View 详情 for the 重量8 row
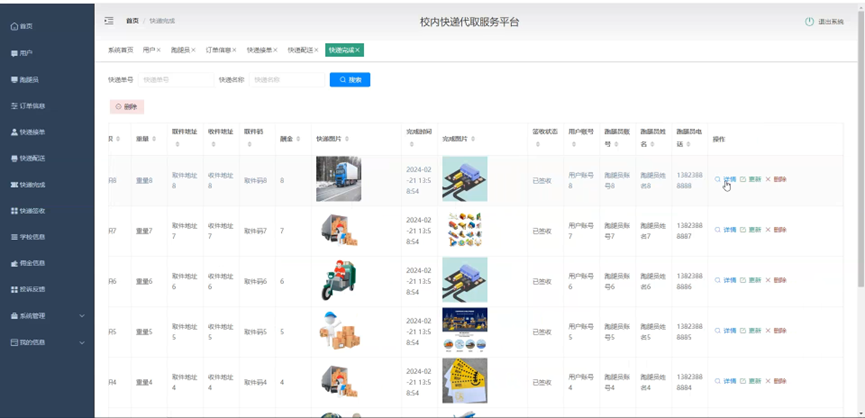Viewport: 865px width, 418px height. [x=726, y=179]
